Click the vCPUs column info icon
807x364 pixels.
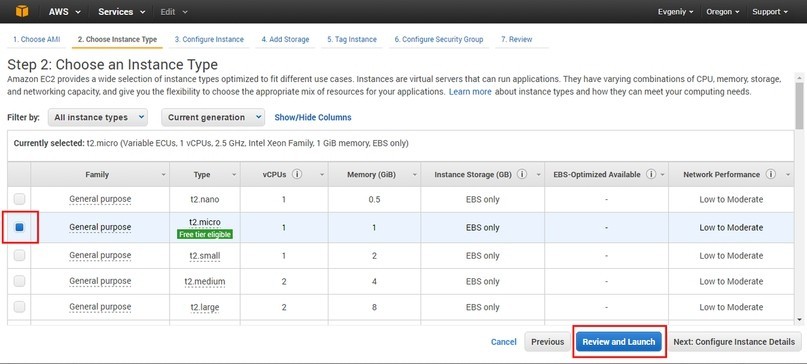[297, 174]
